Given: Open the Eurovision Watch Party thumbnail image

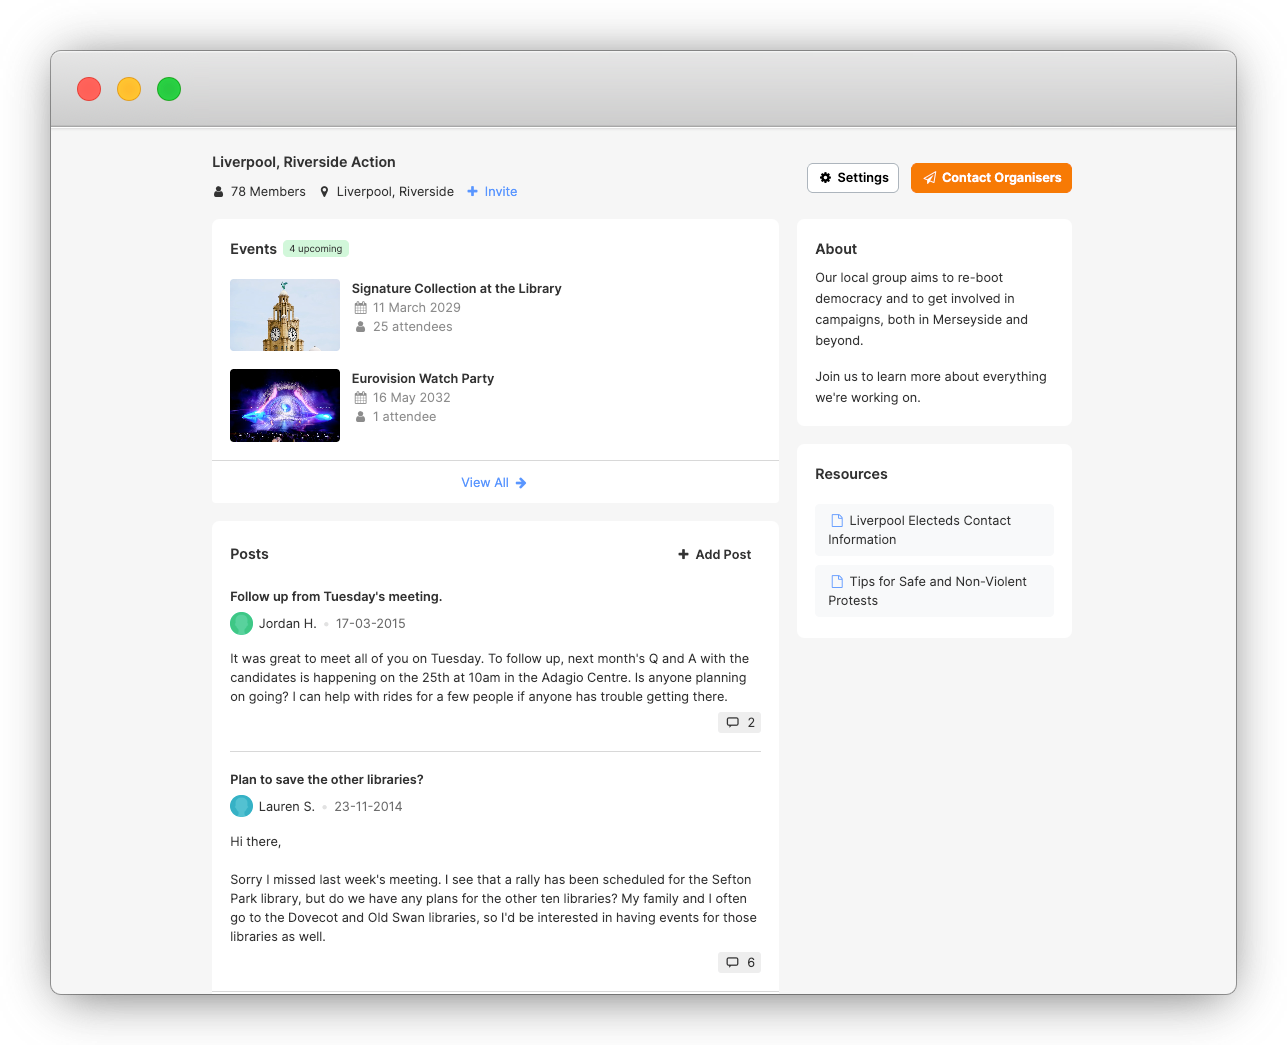Looking at the screenshot, I should click(x=285, y=405).
